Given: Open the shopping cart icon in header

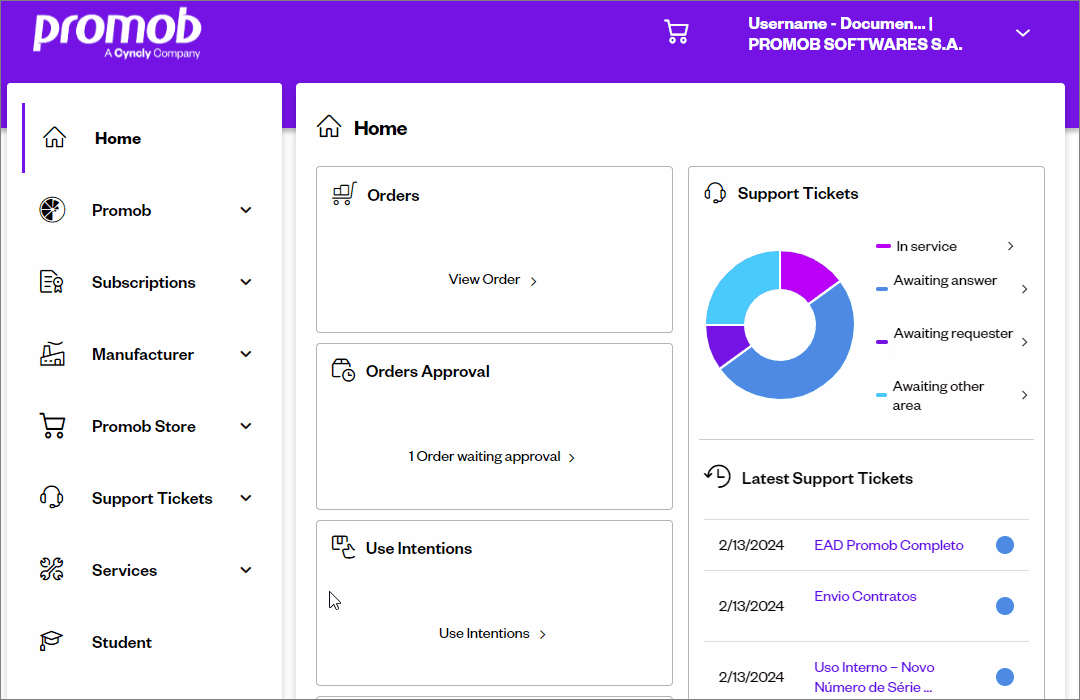Looking at the screenshot, I should click(676, 32).
